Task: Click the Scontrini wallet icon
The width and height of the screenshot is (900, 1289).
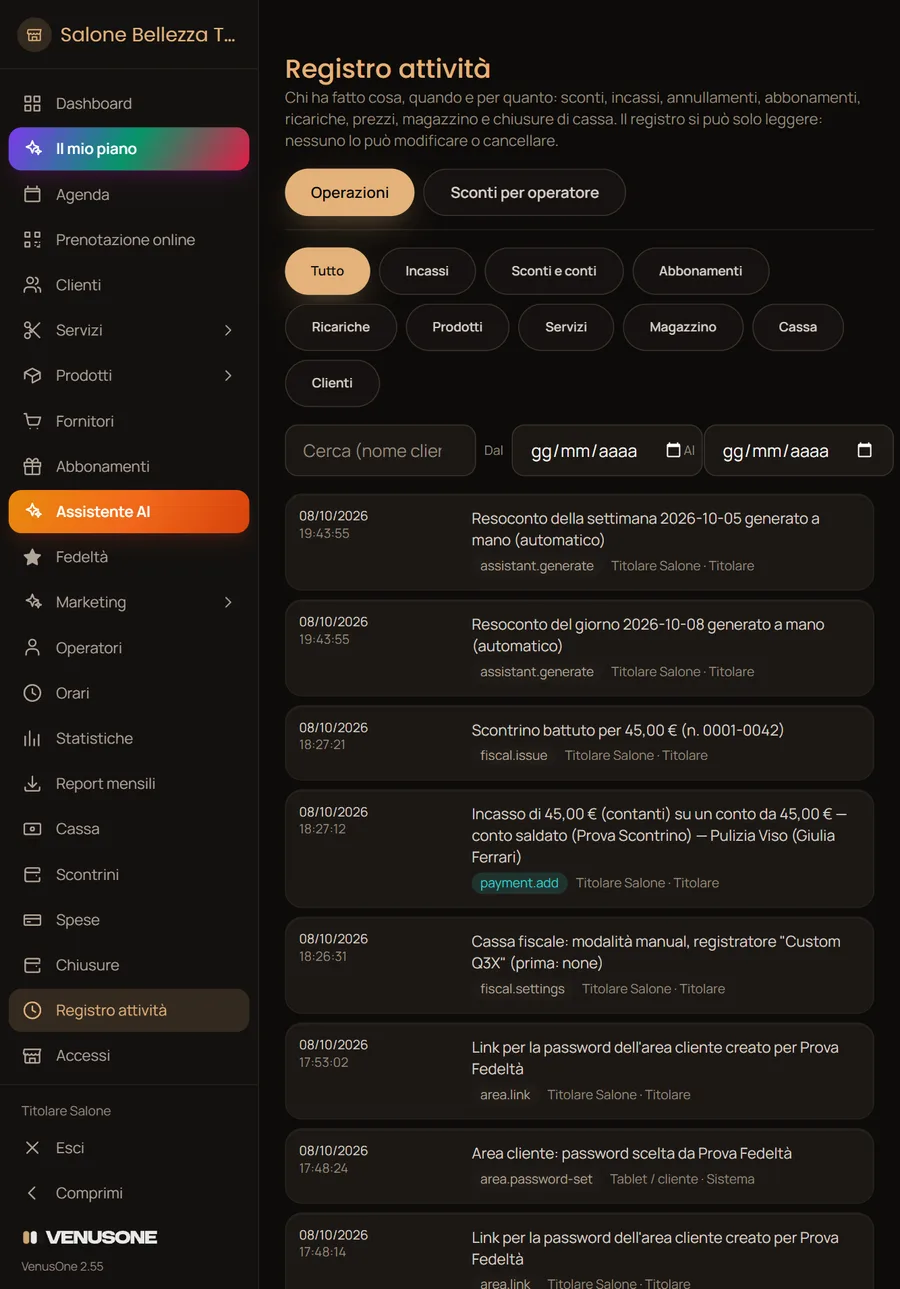Action: pyautogui.click(x=32, y=875)
